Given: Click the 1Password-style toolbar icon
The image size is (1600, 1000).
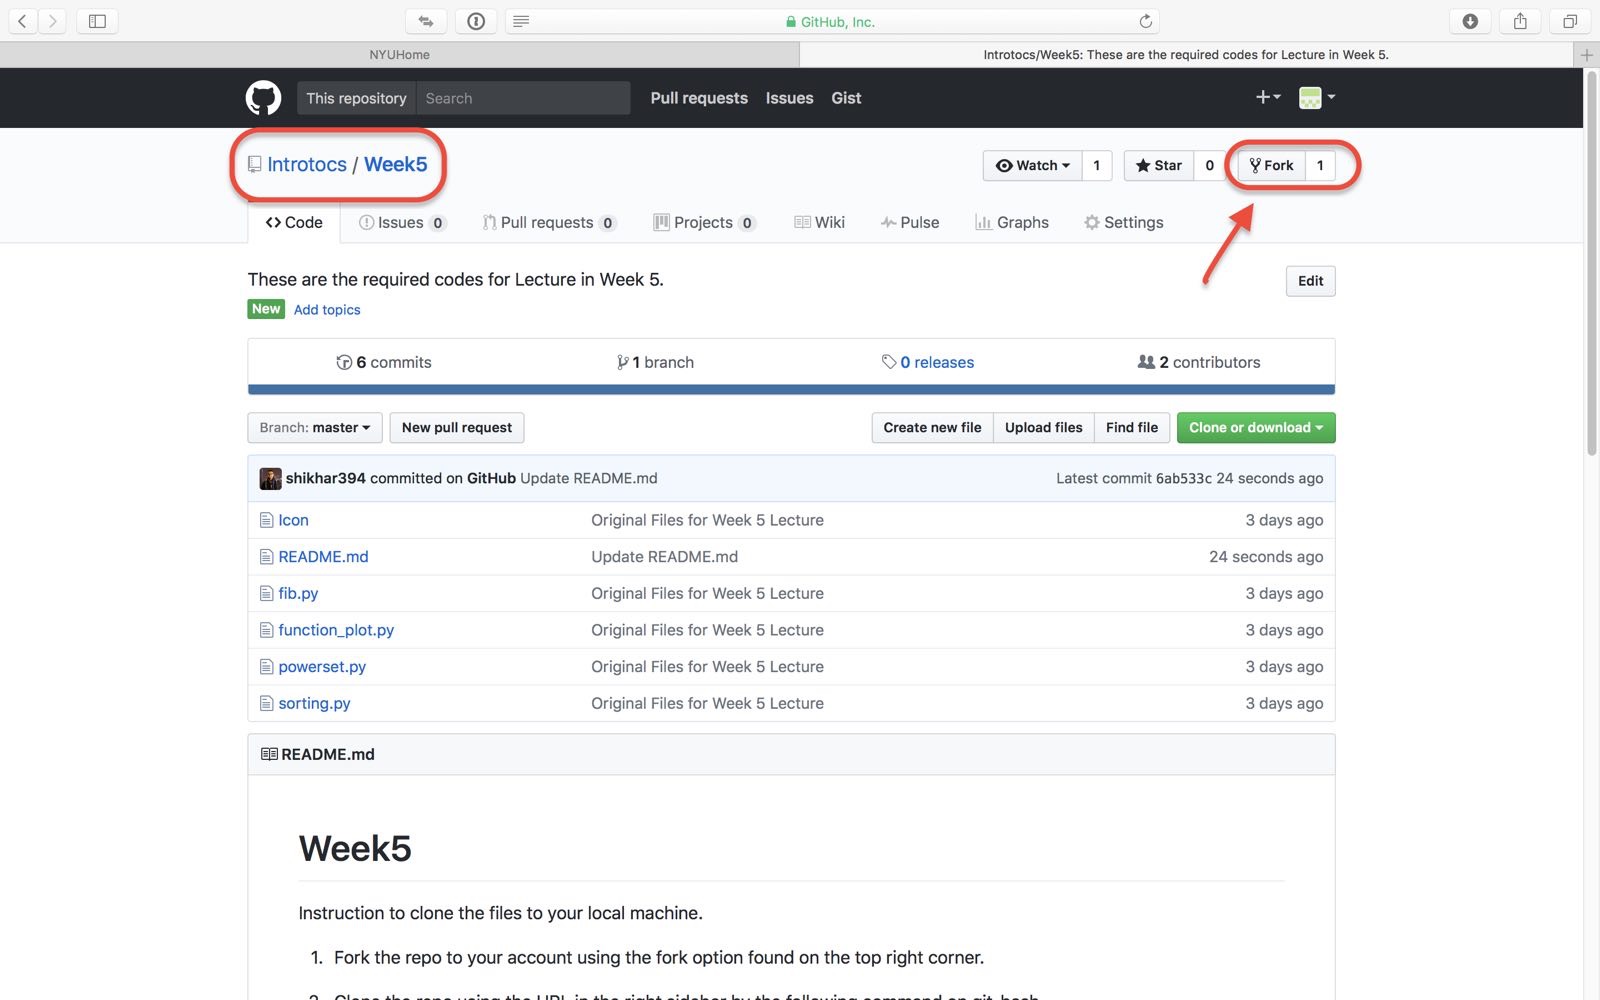Looking at the screenshot, I should tap(476, 21).
